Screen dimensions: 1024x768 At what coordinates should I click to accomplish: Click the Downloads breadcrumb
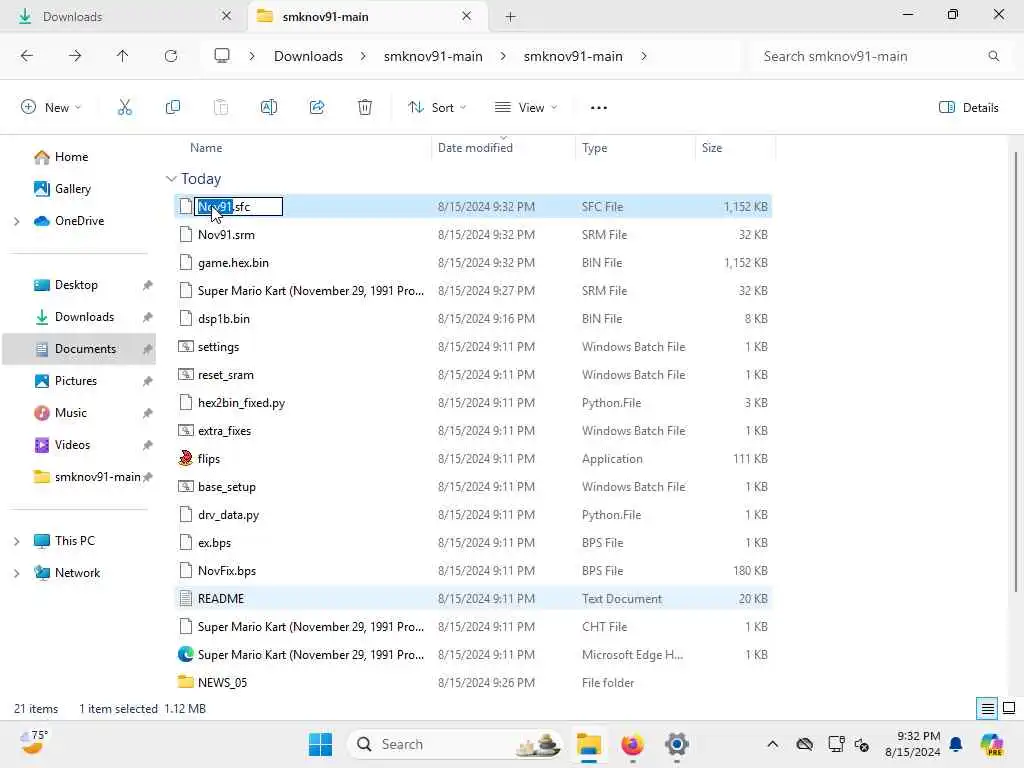308,56
